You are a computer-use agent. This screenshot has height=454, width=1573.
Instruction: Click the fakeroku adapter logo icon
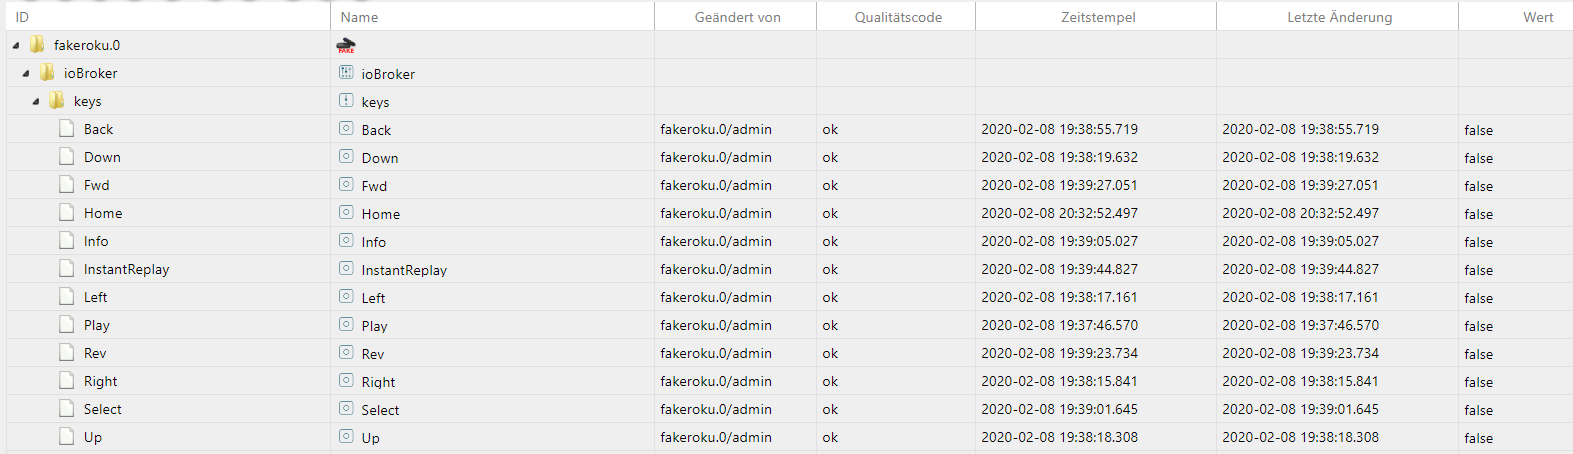(x=346, y=45)
